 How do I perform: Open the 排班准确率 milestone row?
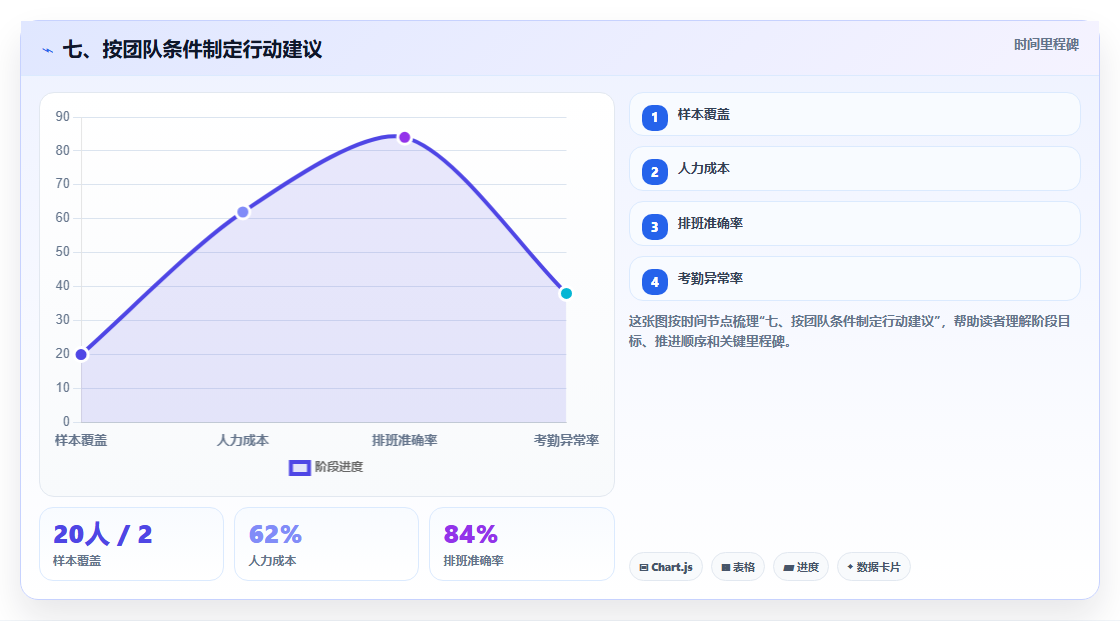(x=854, y=224)
